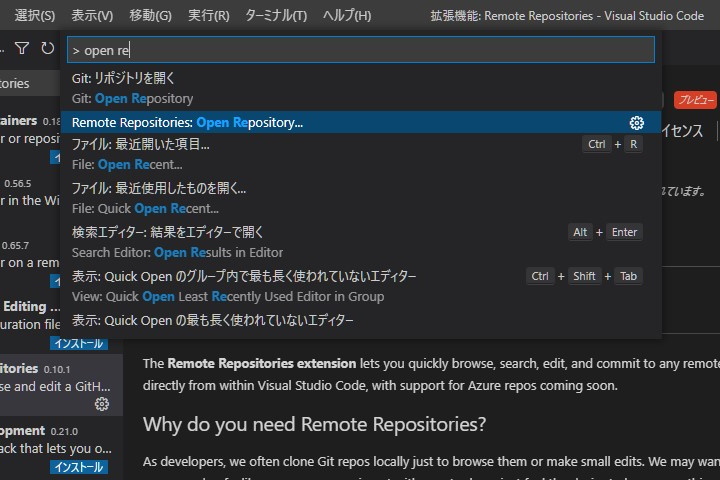Select extension item version 0.56.5
The width and height of the screenshot is (720, 480).
(30, 200)
